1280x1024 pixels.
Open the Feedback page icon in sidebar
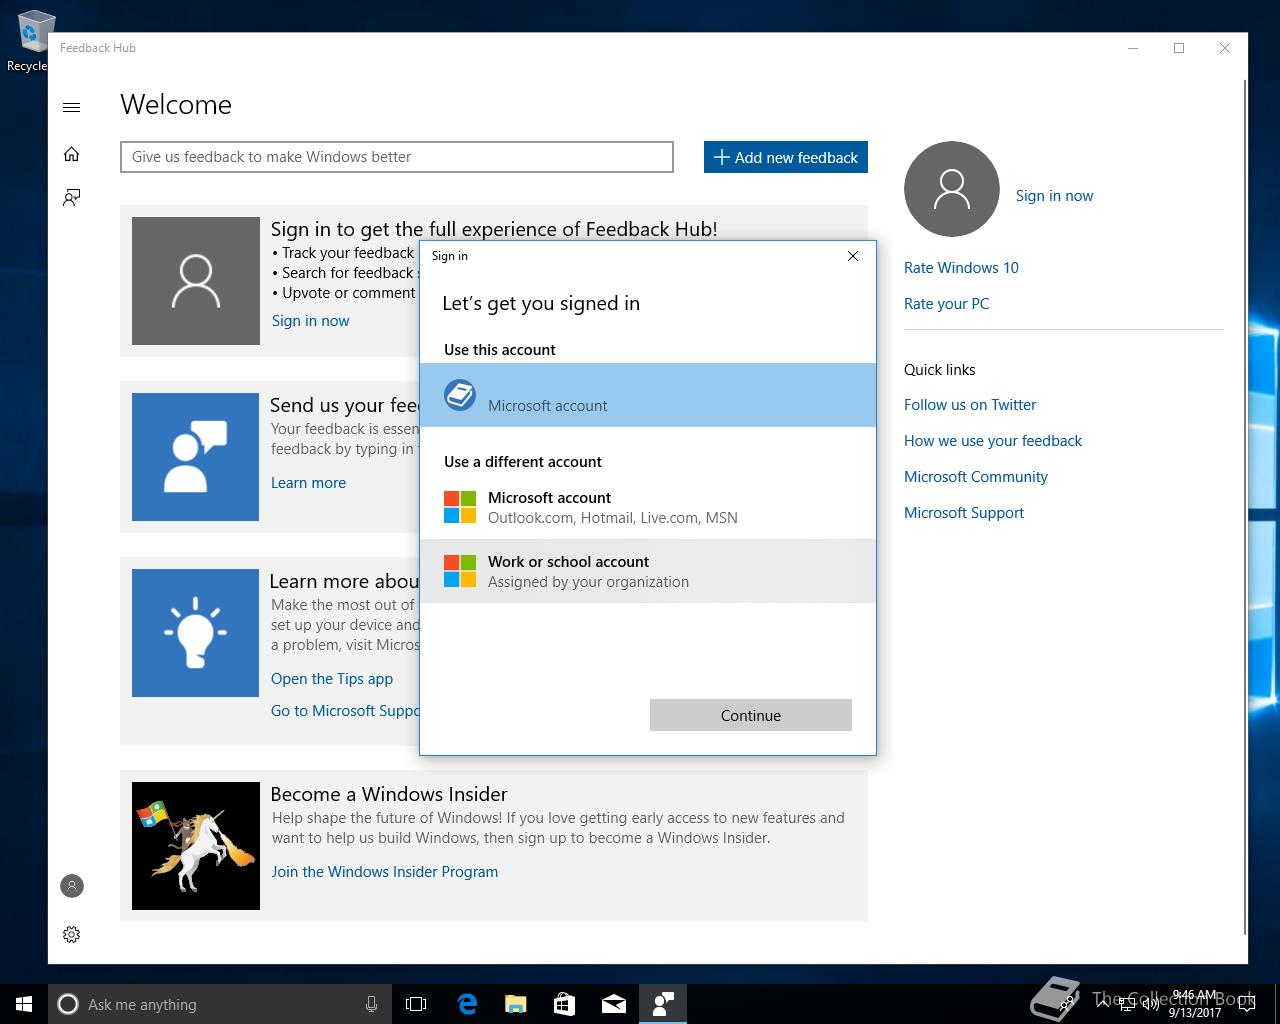pyautogui.click(x=71, y=197)
